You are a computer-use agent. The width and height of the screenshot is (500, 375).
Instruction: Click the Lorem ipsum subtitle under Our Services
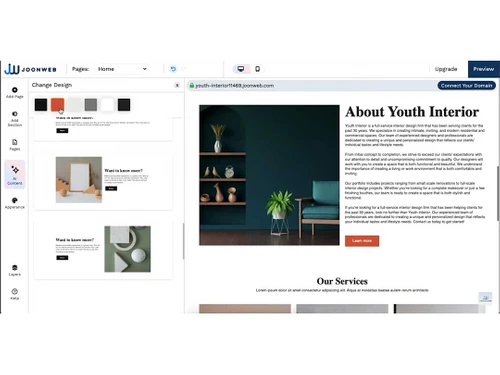coord(342,290)
